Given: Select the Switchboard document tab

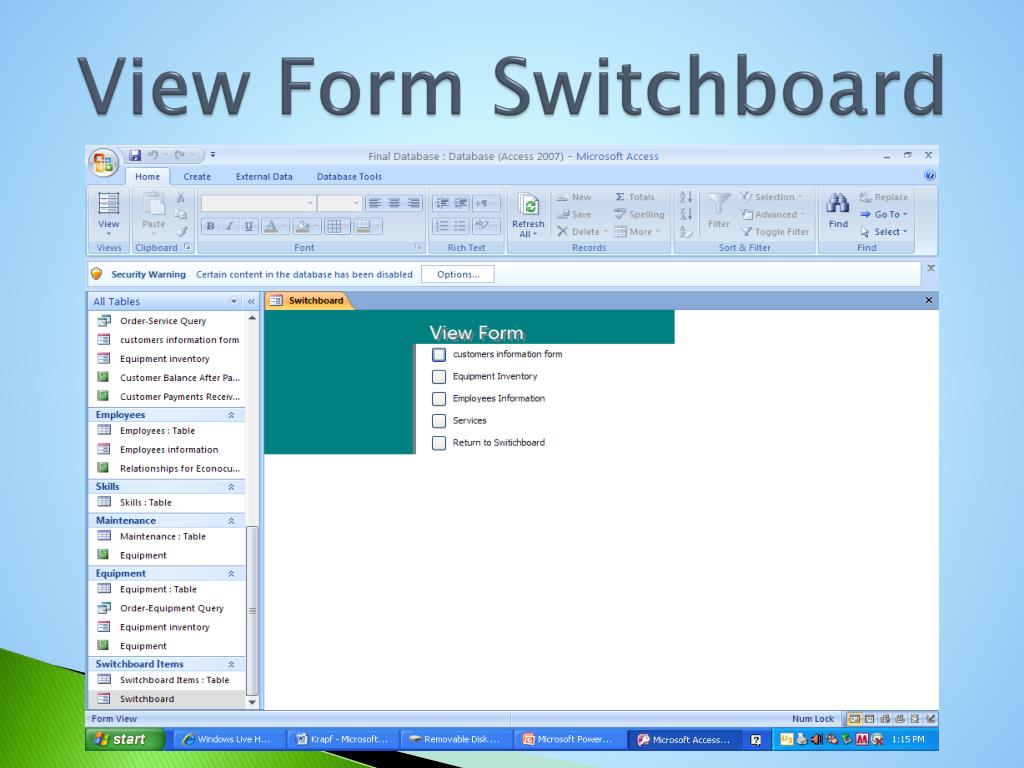Looking at the screenshot, I should (308, 300).
